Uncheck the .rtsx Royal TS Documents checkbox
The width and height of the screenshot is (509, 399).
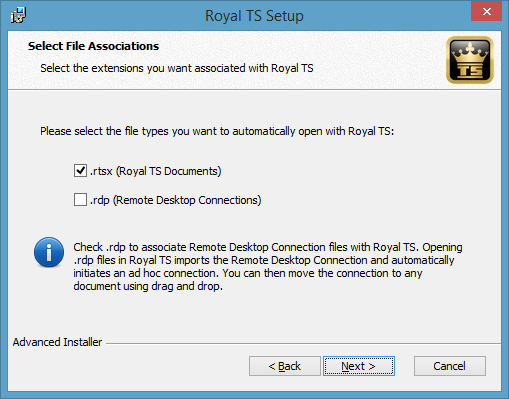(x=80, y=171)
